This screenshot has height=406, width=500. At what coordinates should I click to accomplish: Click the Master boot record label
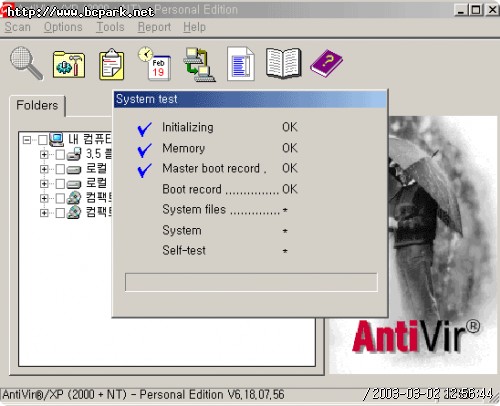point(211,168)
